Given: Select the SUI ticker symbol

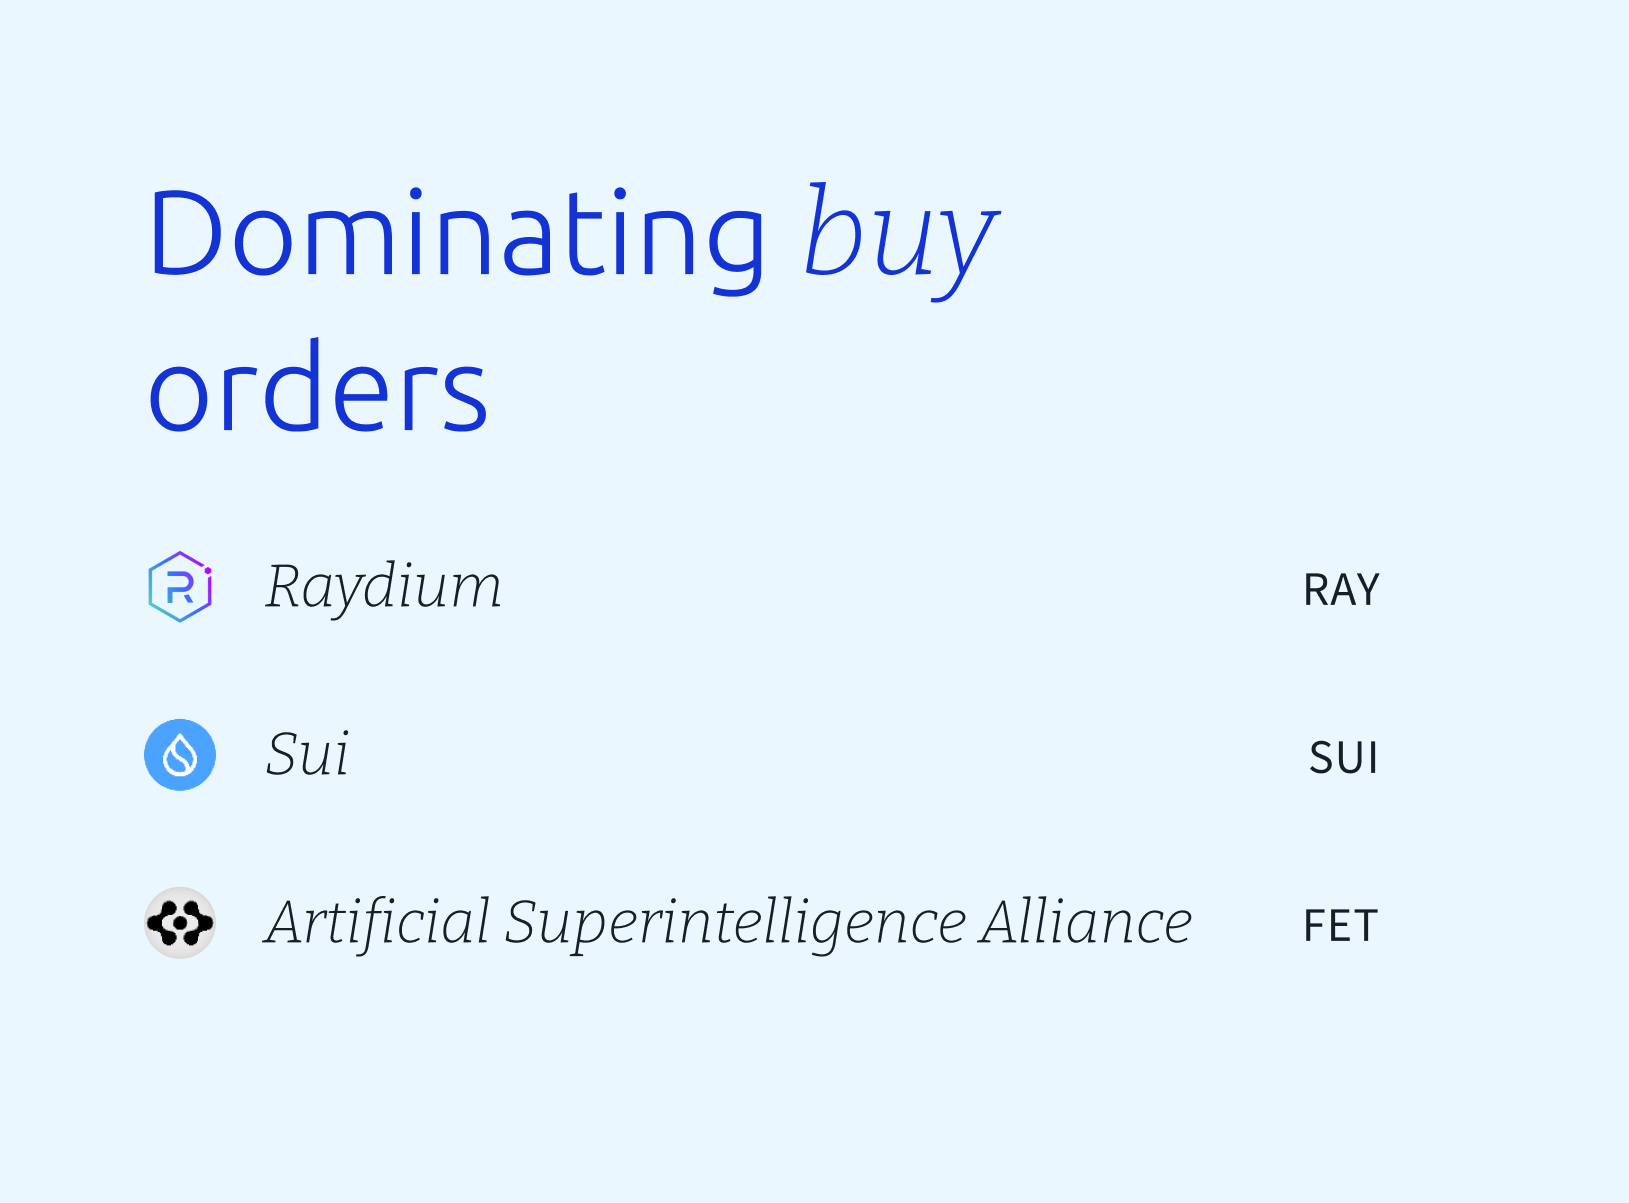Looking at the screenshot, I should click(x=1343, y=758).
